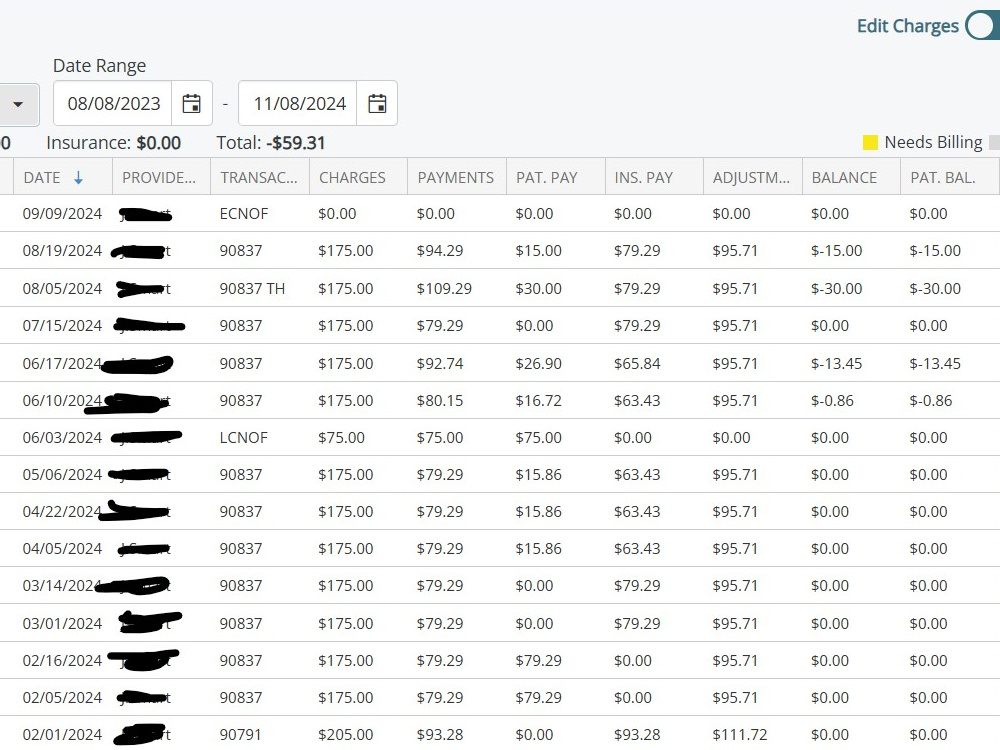Select the ECNOF transaction code
Image resolution: width=1000 pixels, height=750 pixels.
click(244, 214)
